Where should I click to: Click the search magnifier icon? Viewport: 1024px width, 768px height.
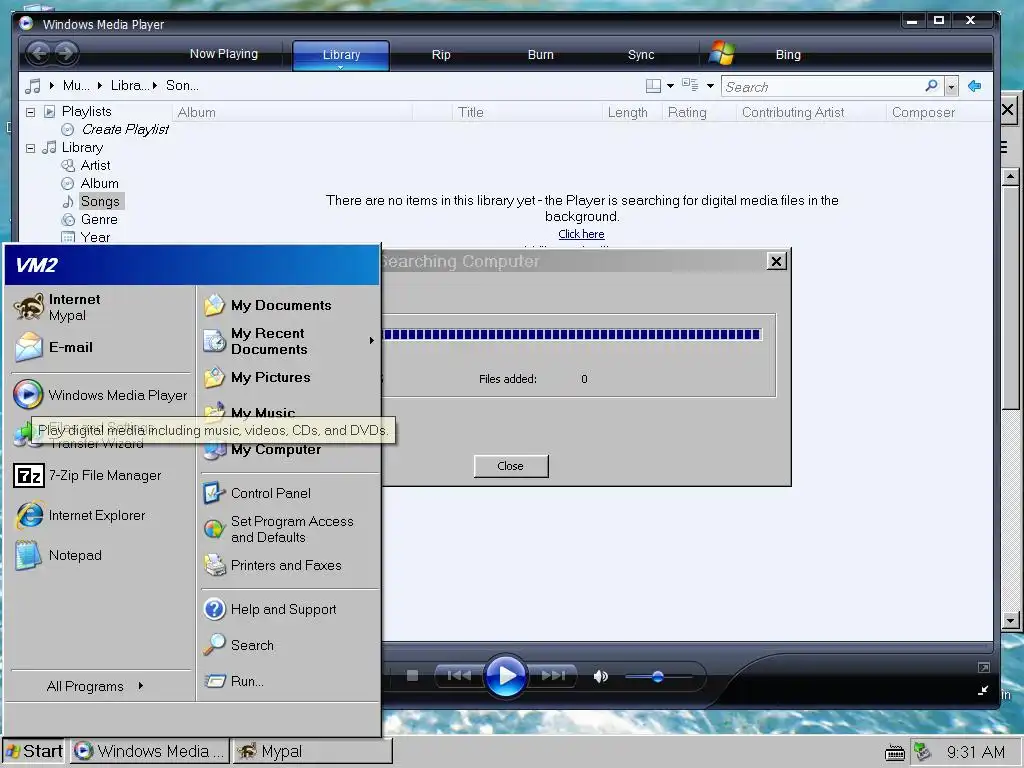(x=932, y=86)
